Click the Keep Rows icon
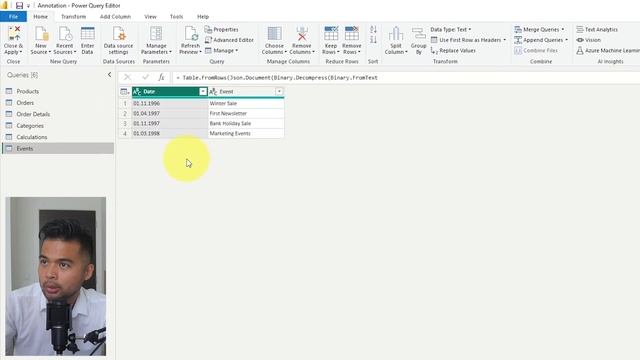Image resolution: width=640 pixels, height=360 pixels. click(331, 34)
